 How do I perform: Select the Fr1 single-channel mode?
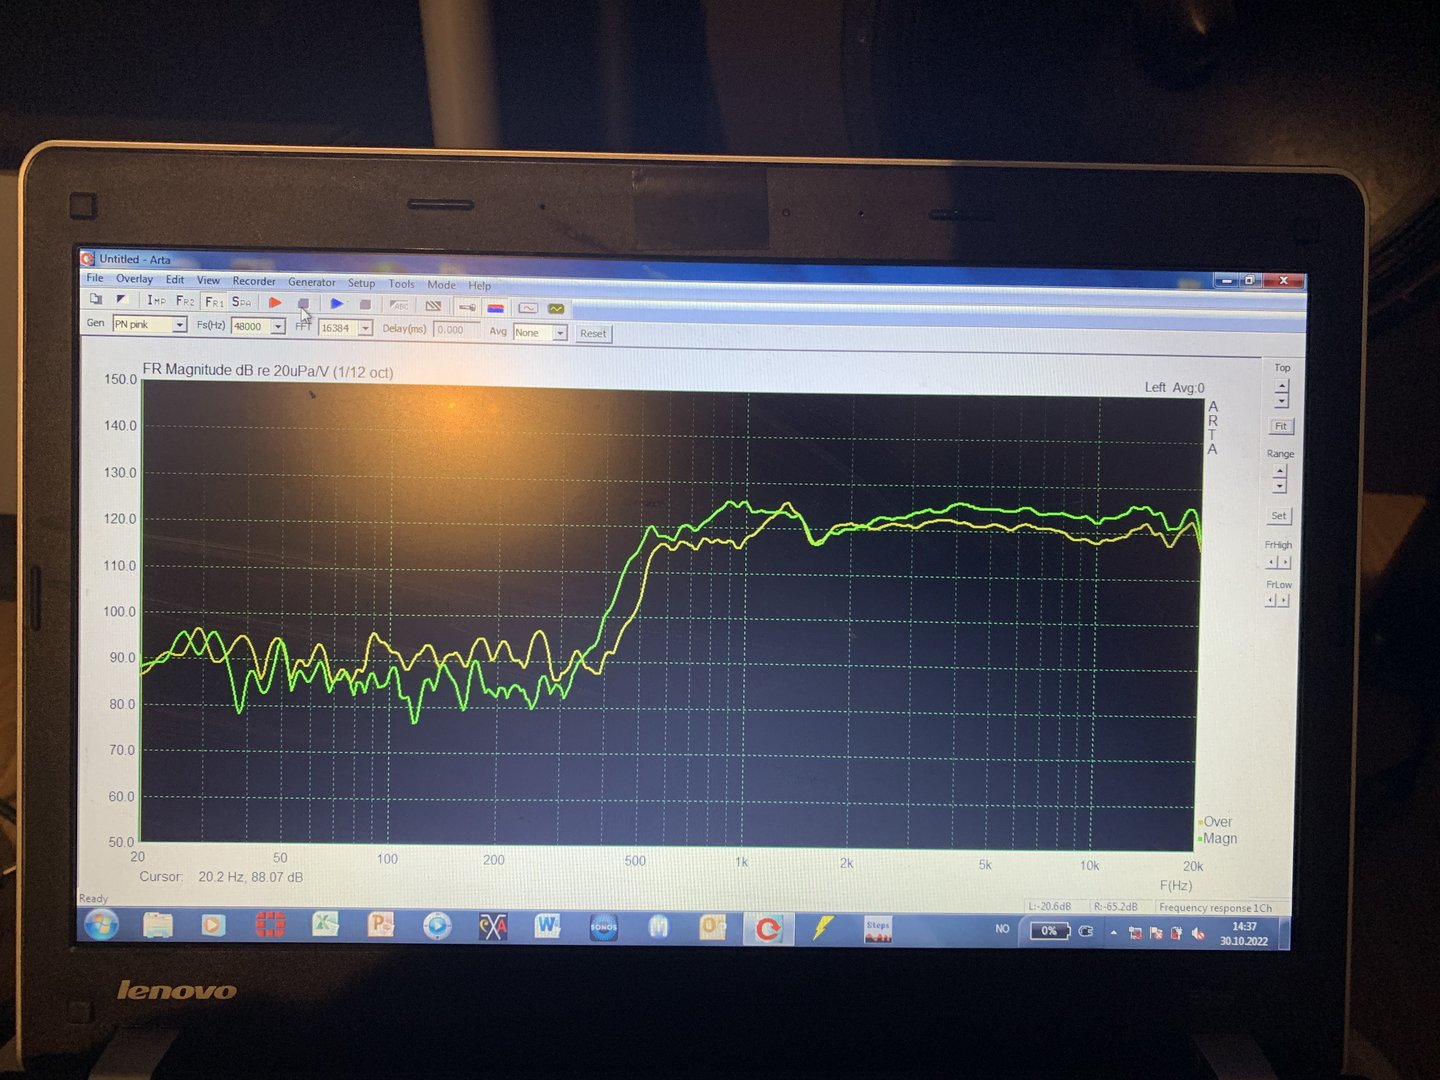214,302
